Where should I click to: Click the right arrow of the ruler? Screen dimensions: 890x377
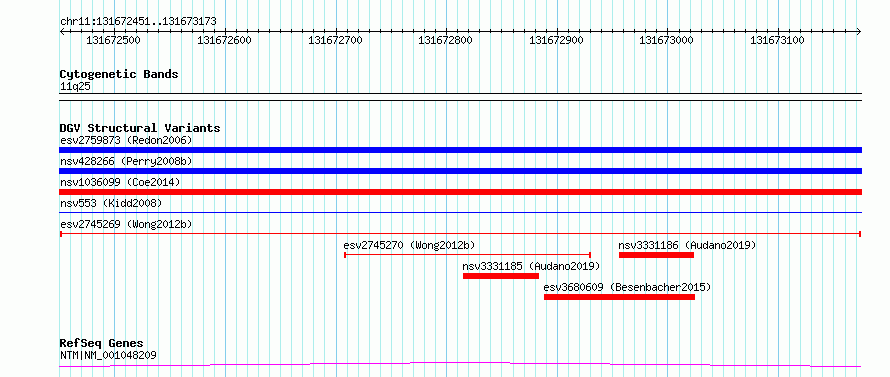tap(859, 31)
